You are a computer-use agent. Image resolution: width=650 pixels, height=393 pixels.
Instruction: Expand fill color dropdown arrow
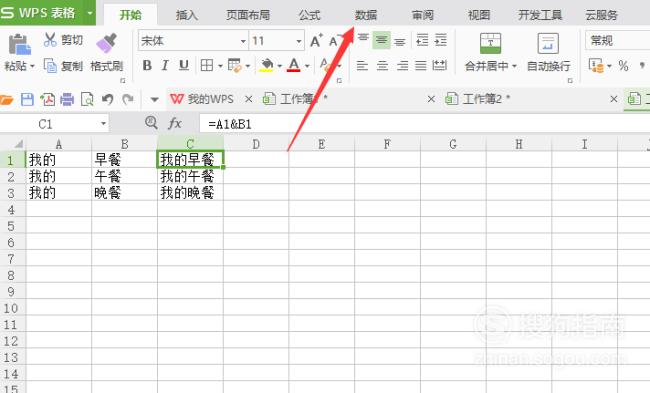280,66
